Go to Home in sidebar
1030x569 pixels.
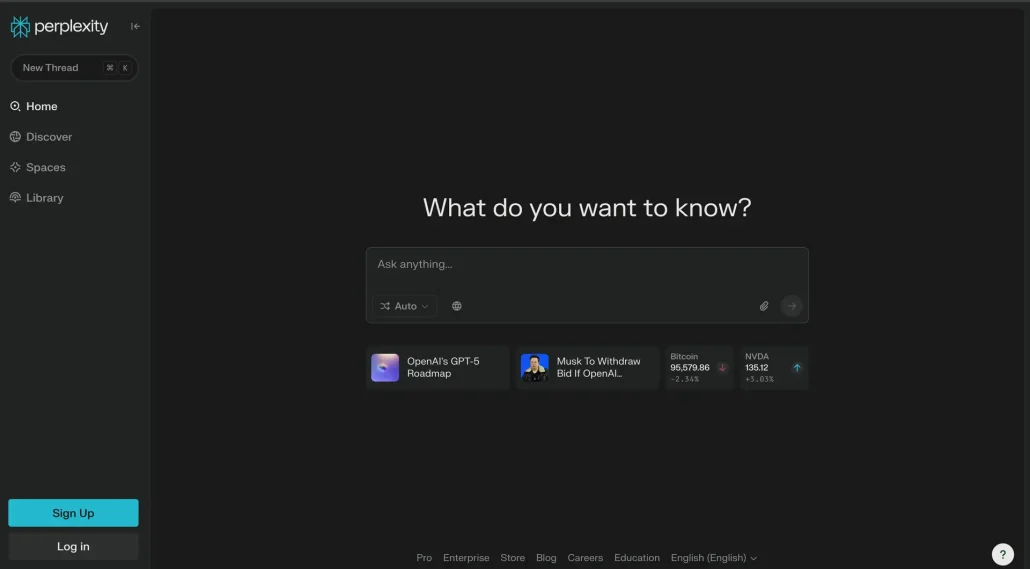[x=41, y=106]
